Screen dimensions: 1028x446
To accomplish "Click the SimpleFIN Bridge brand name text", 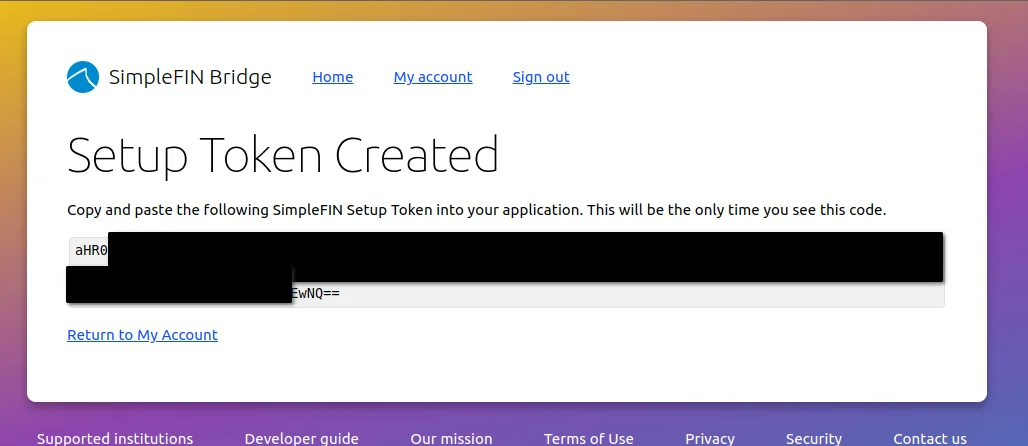I will pos(189,77).
